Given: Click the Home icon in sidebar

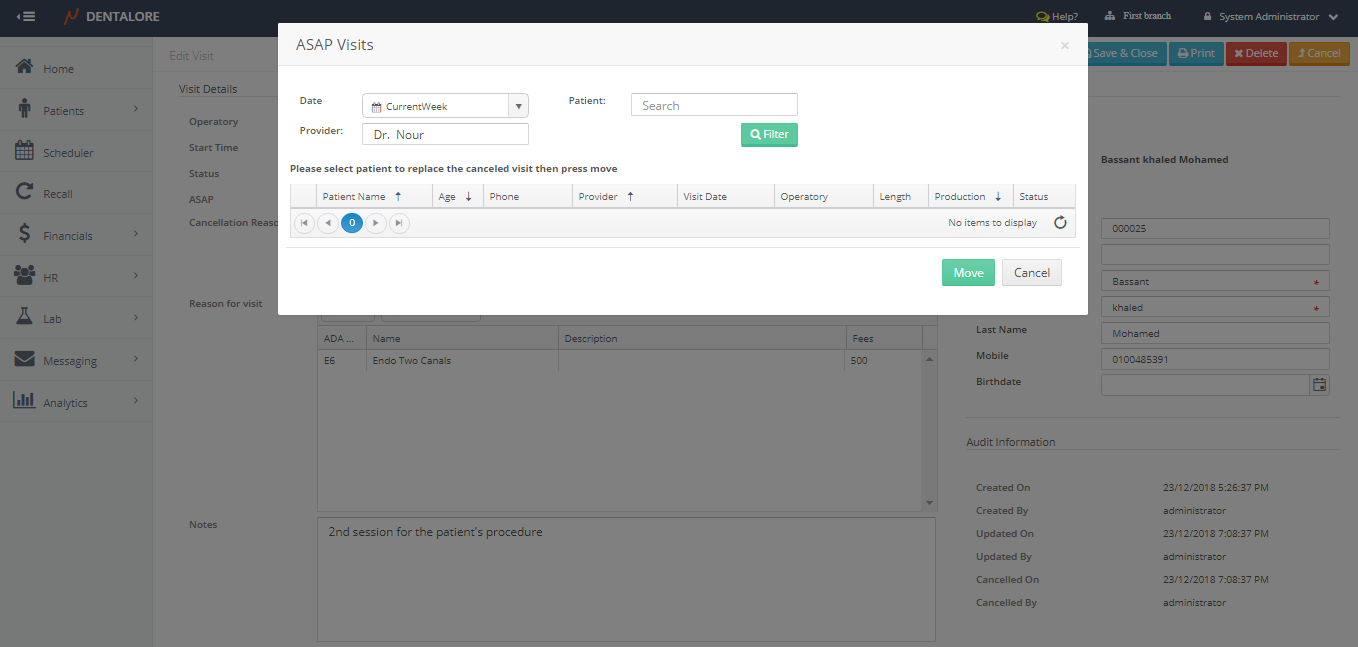Looking at the screenshot, I should click(25, 68).
